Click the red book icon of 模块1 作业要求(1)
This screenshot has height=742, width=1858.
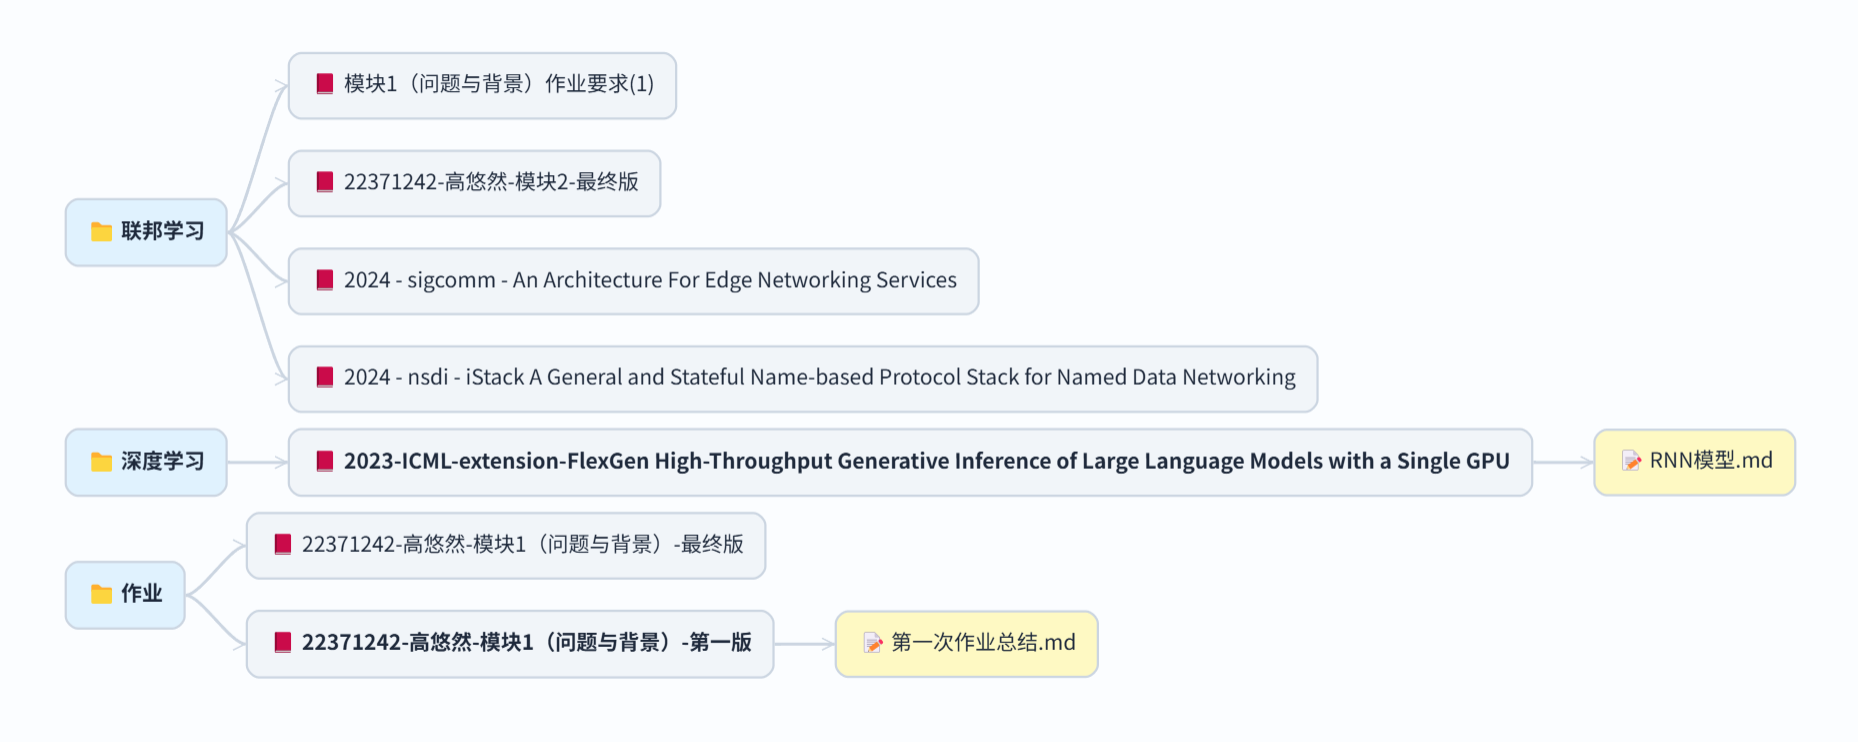tap(325, 84)
